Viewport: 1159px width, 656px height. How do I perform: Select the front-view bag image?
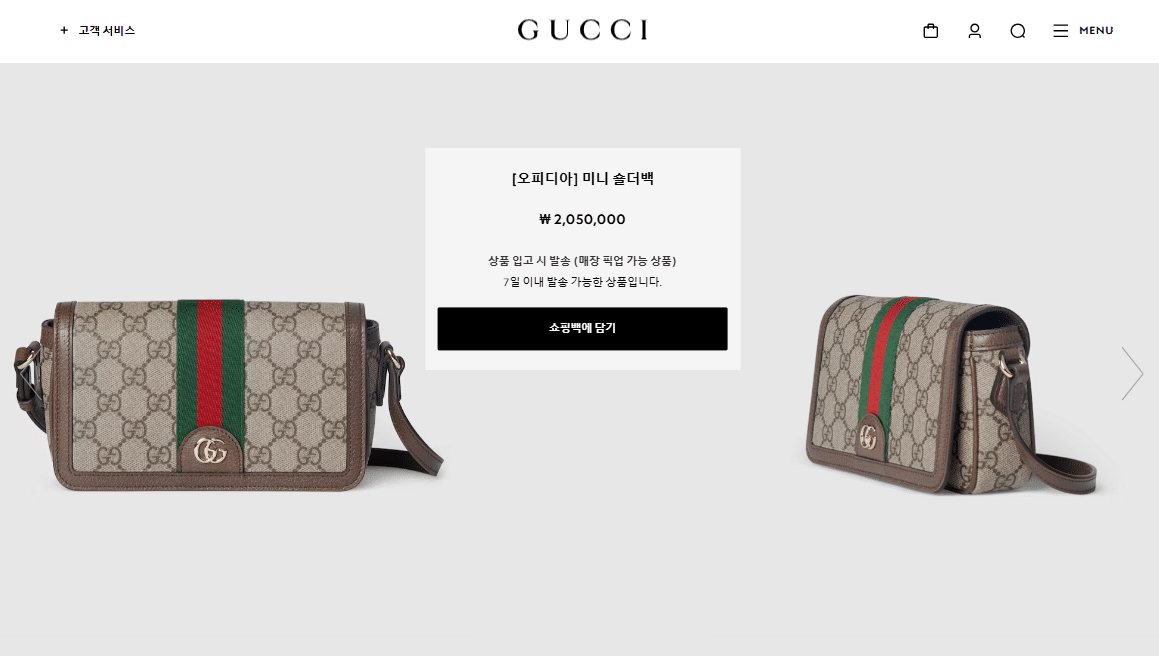tap(228, 395)
